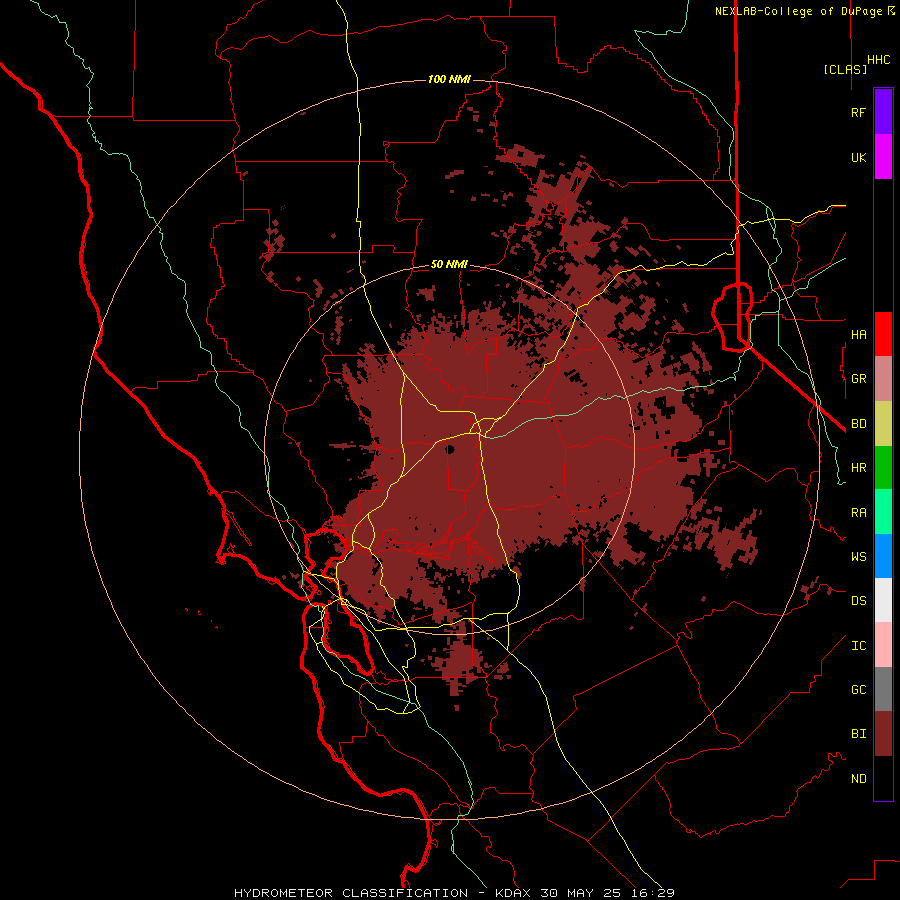Click the WS blue legend swatch
Viewport: 900px width, 900px height.
point(883,556)
